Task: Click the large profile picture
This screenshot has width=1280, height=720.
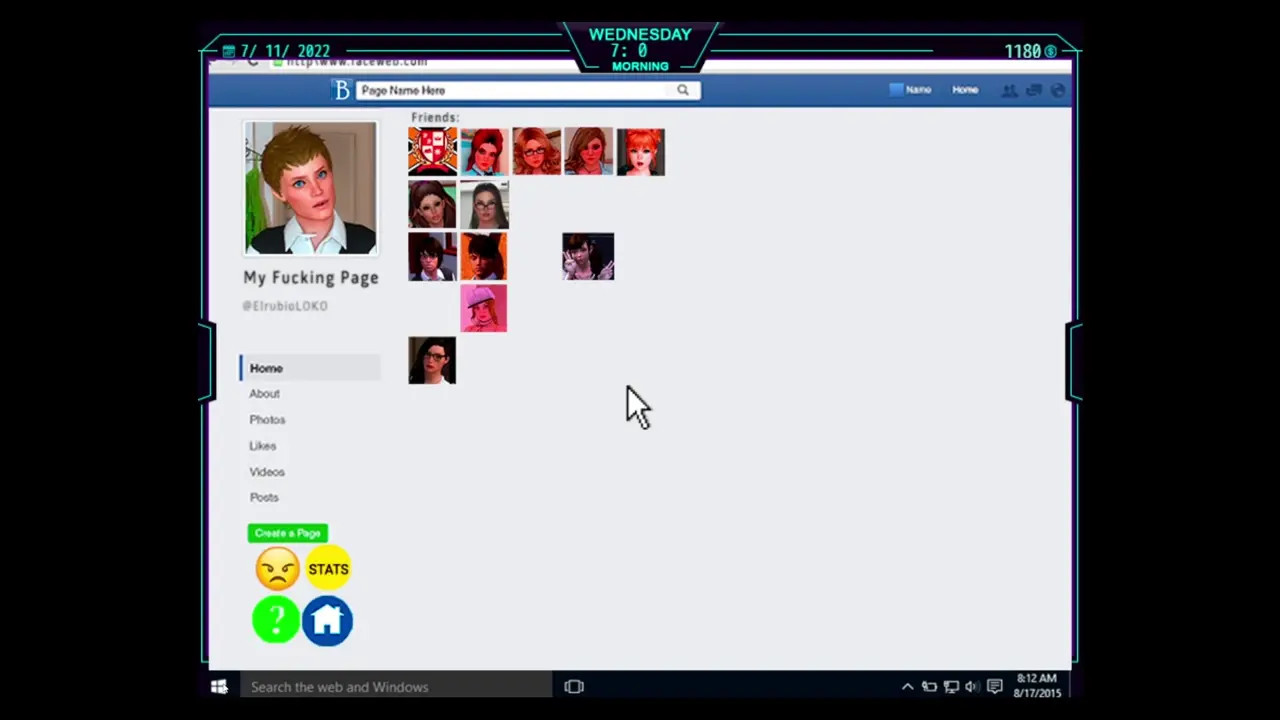Action: point(311,188)
